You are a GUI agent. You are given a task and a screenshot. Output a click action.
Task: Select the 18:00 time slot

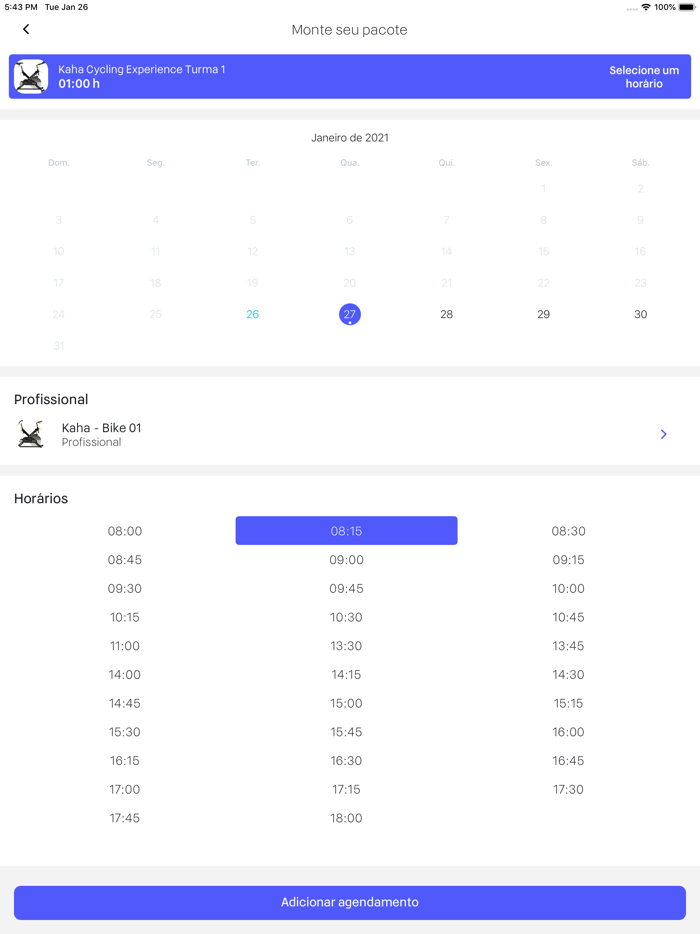[x=346, y=818]
